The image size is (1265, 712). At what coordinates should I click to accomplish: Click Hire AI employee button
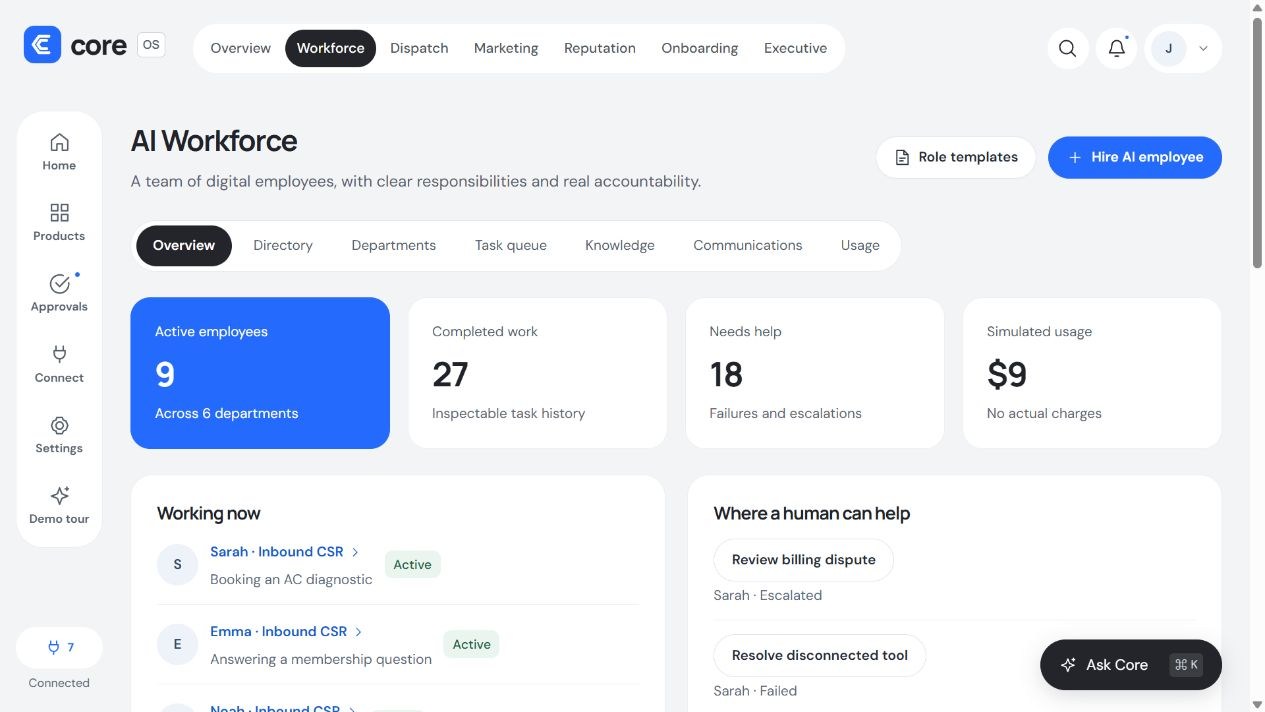coord(1135,157)
